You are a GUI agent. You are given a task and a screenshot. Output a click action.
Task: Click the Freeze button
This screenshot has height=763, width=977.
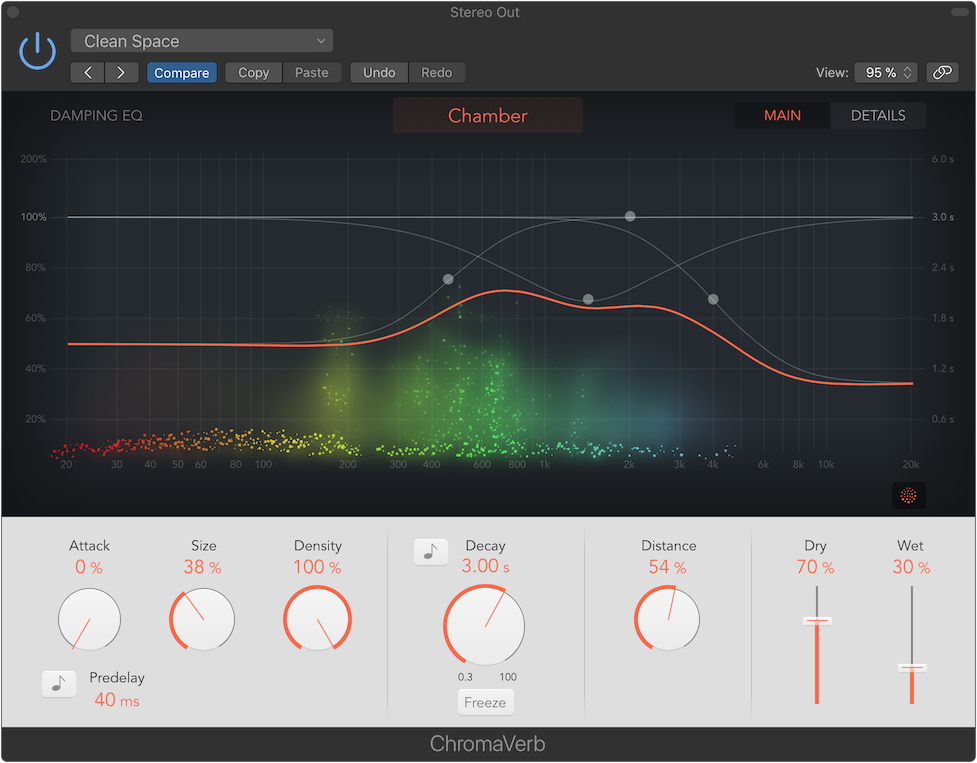485,703
